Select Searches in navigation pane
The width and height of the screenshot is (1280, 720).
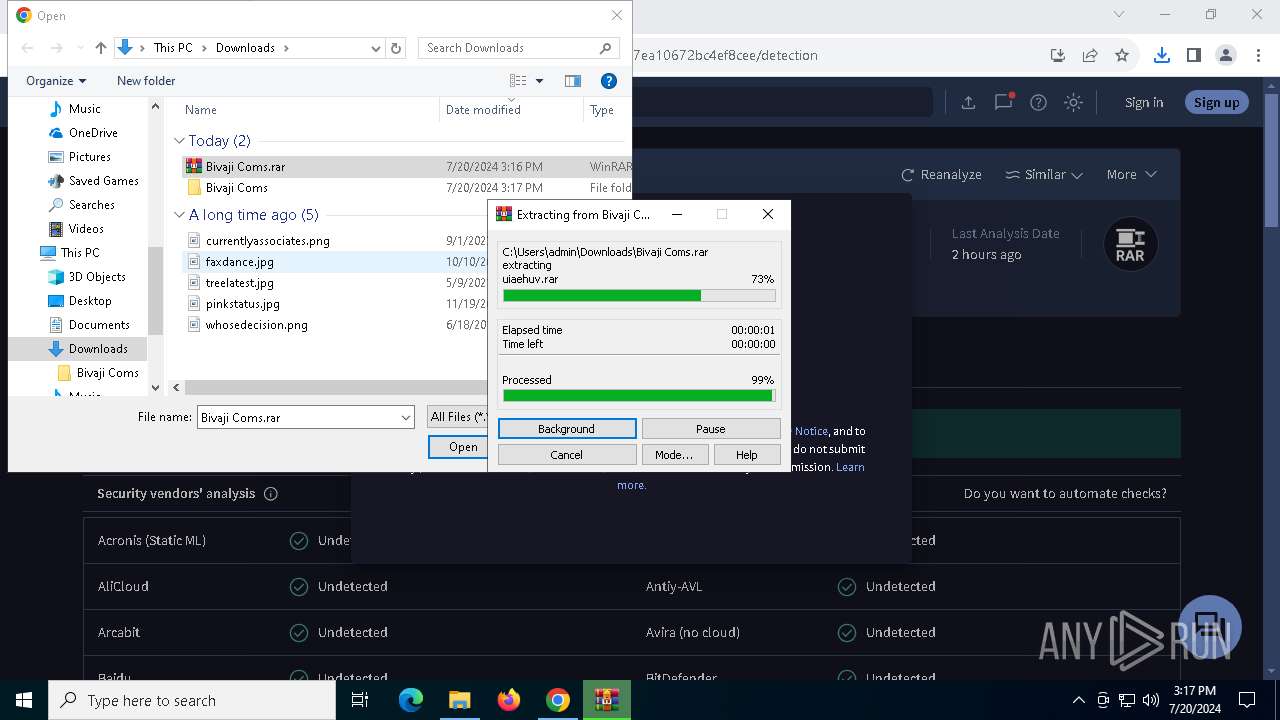click(91, 205)
